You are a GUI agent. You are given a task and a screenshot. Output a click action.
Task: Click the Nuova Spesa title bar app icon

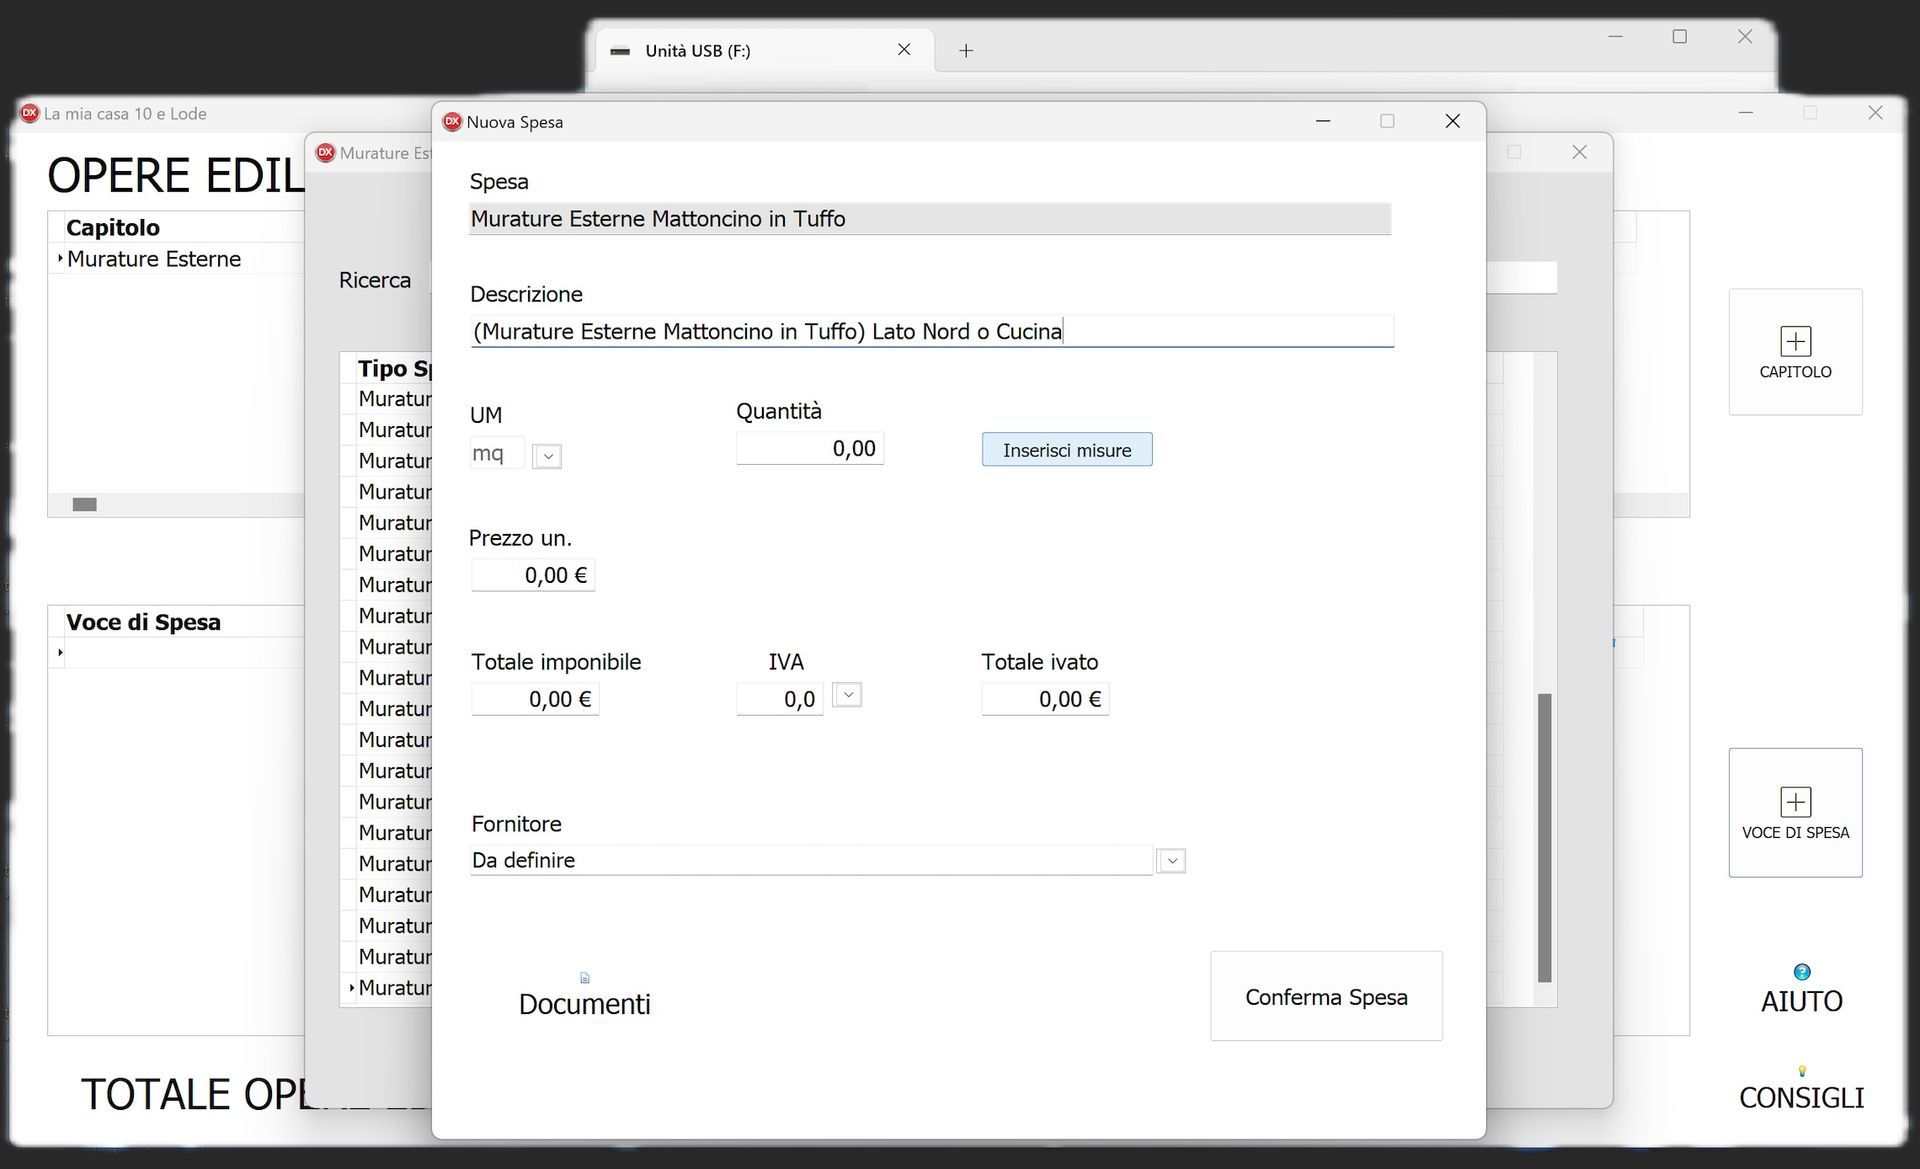click(452, 122)
